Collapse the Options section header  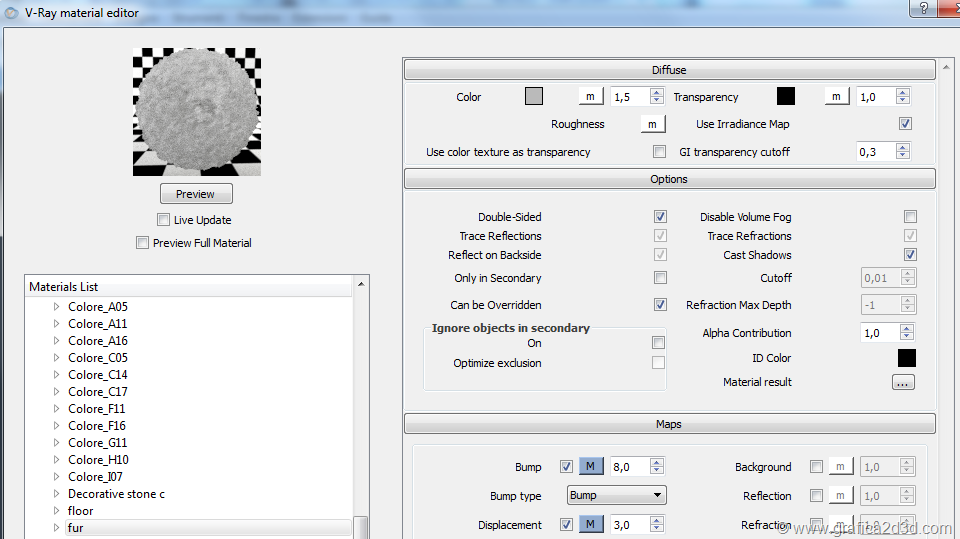tap(669, 179)
